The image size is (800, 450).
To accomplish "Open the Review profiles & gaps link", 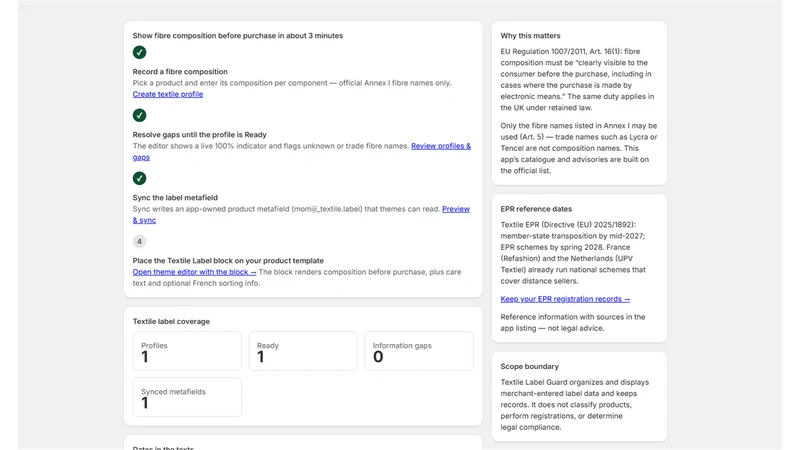I will tap(441, 146).
